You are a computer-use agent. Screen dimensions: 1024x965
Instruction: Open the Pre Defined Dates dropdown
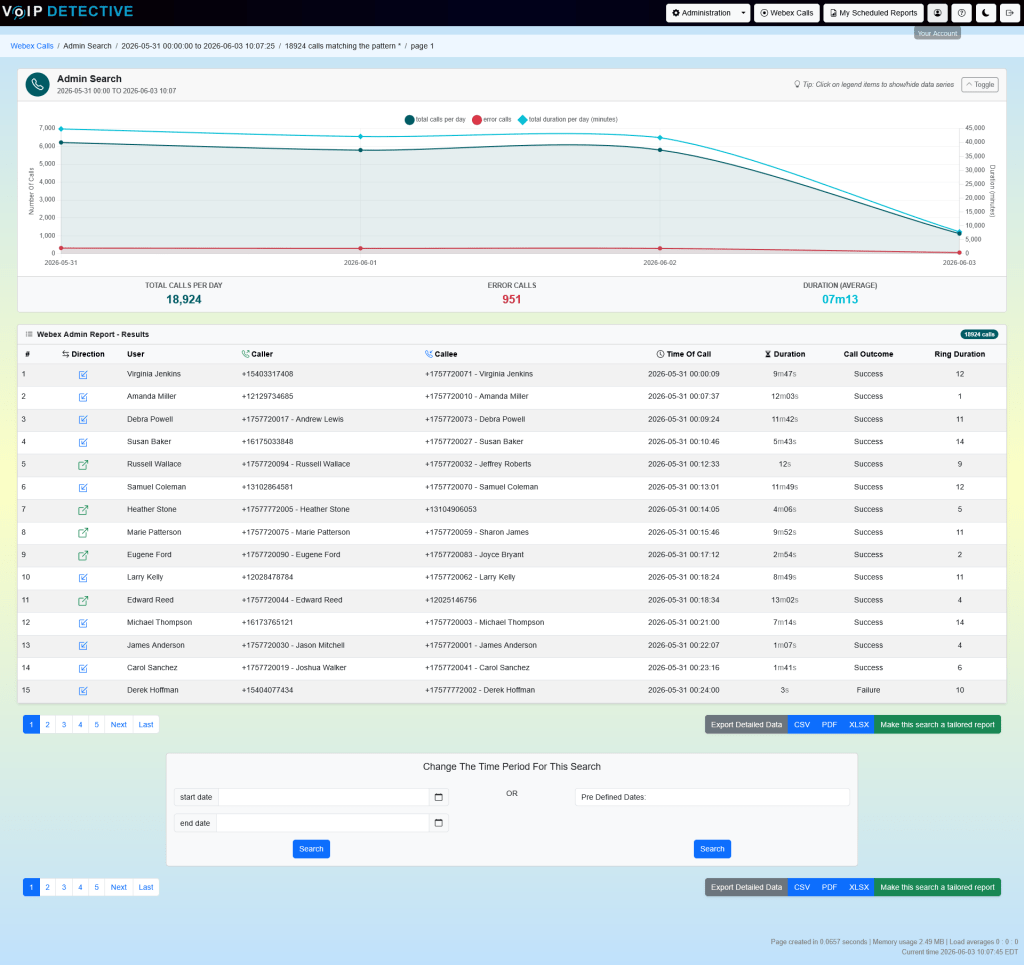712,797
